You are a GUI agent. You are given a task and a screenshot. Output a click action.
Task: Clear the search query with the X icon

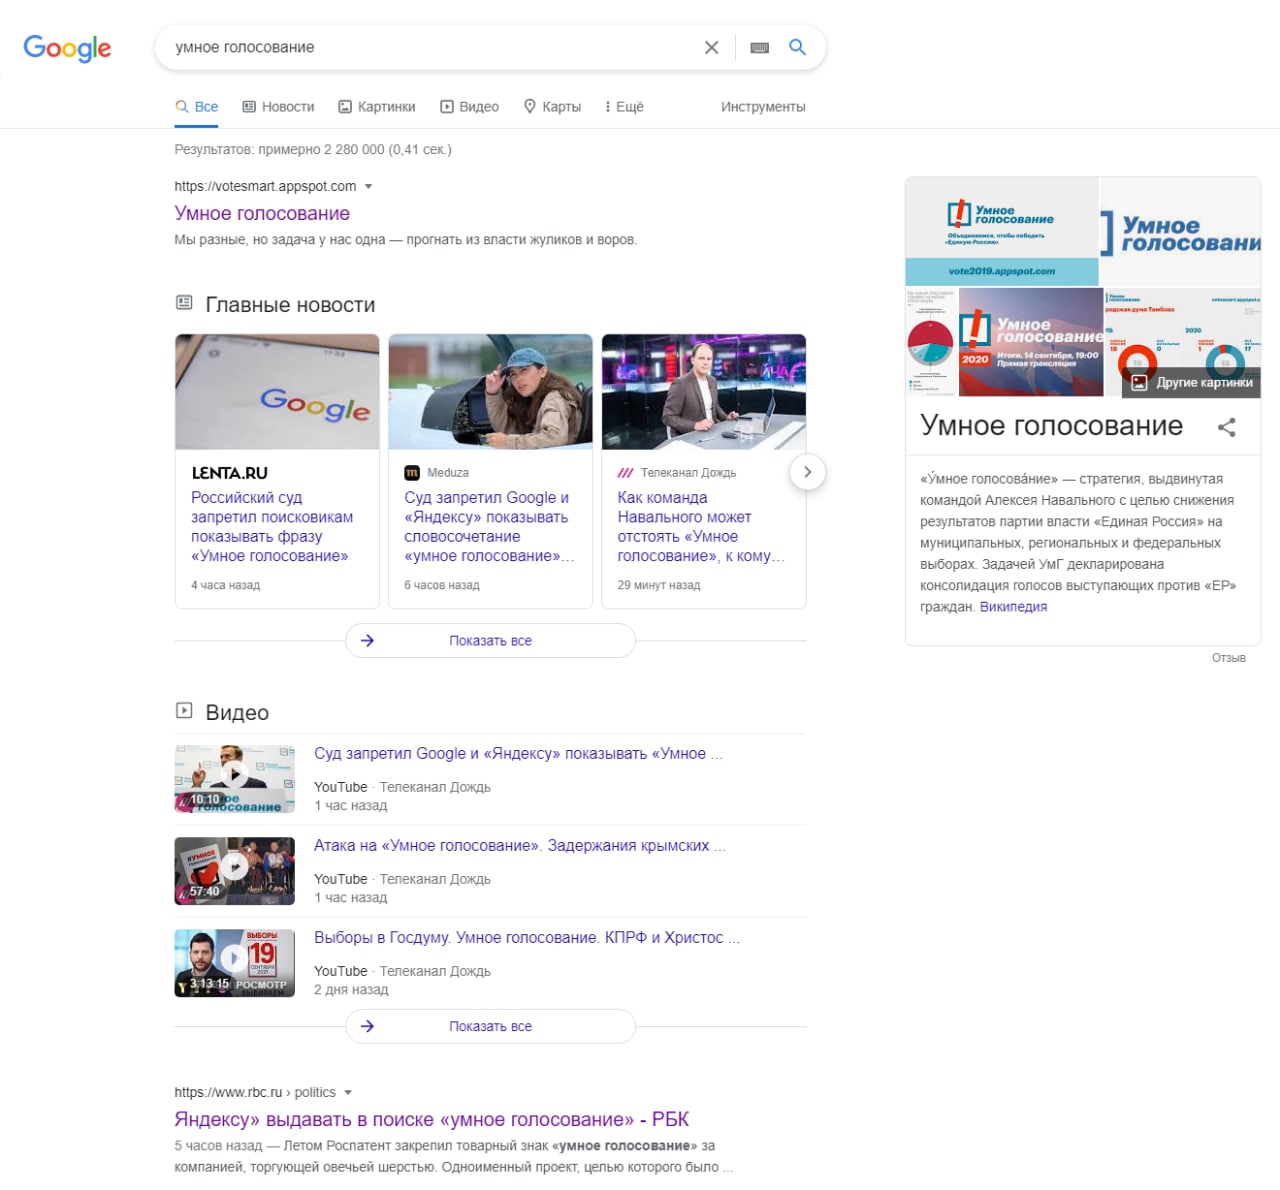coord(711,47)
